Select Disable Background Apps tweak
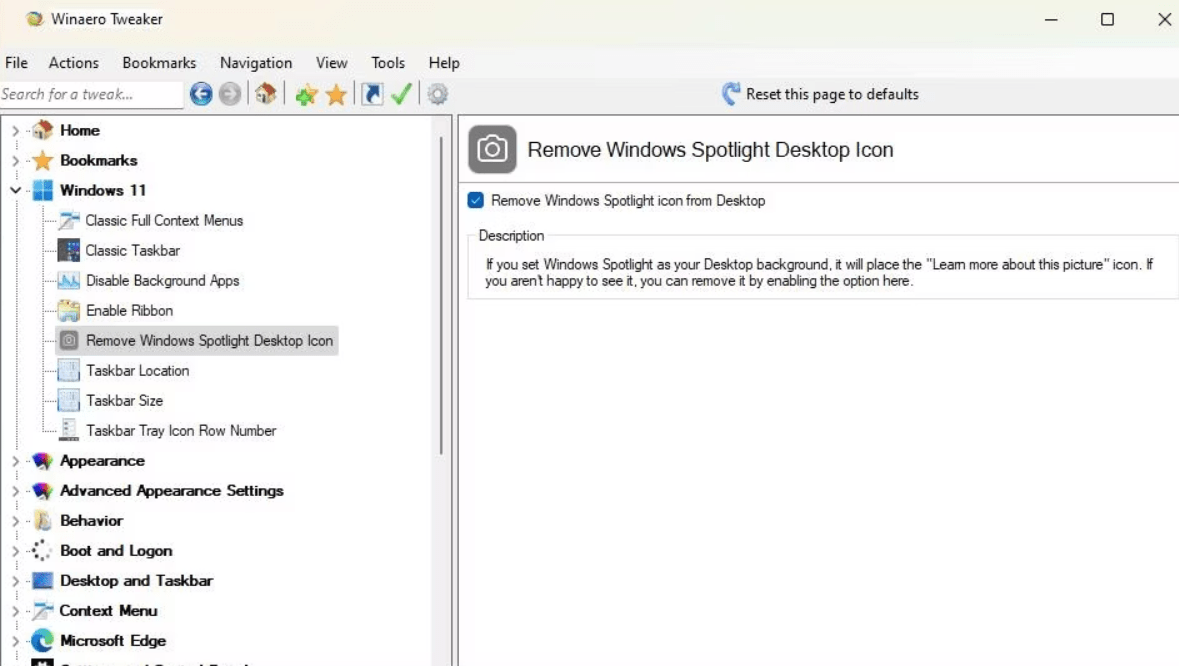 point(162,280)
